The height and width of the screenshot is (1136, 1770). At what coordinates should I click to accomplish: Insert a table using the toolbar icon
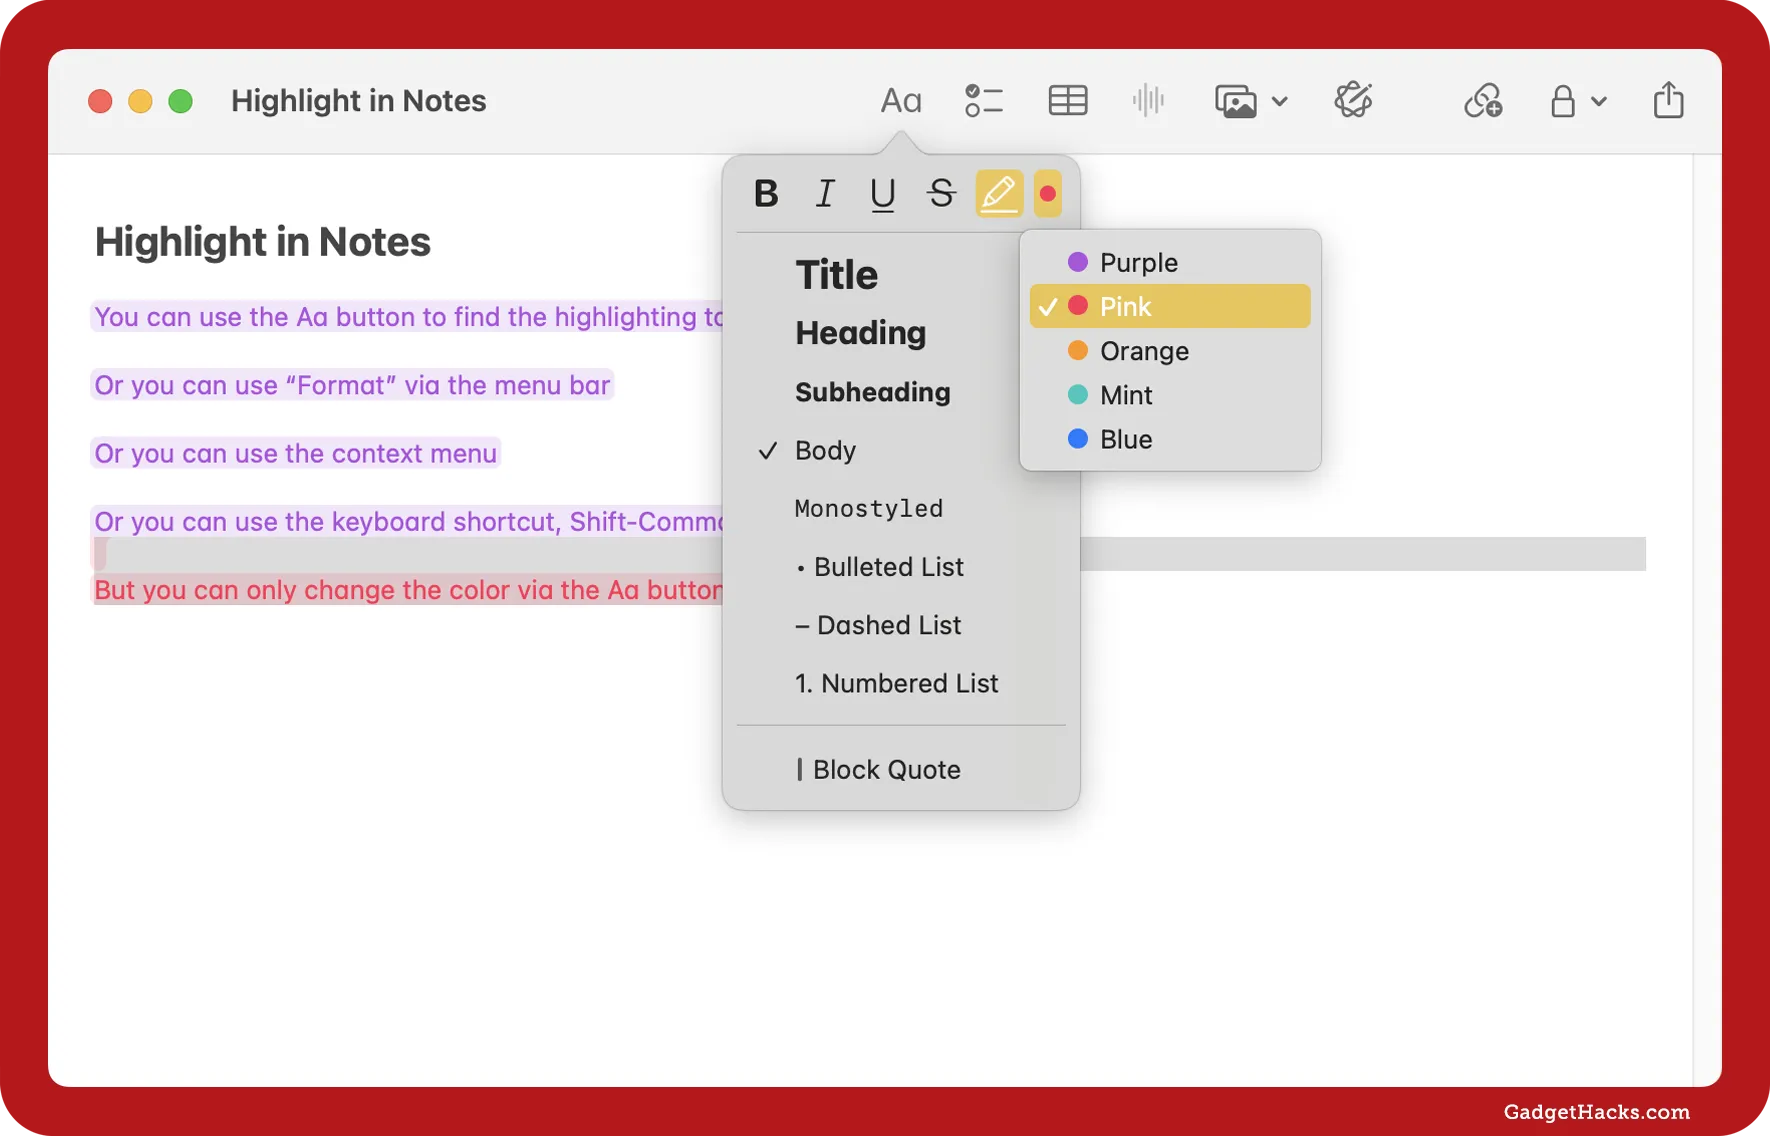1068,101
